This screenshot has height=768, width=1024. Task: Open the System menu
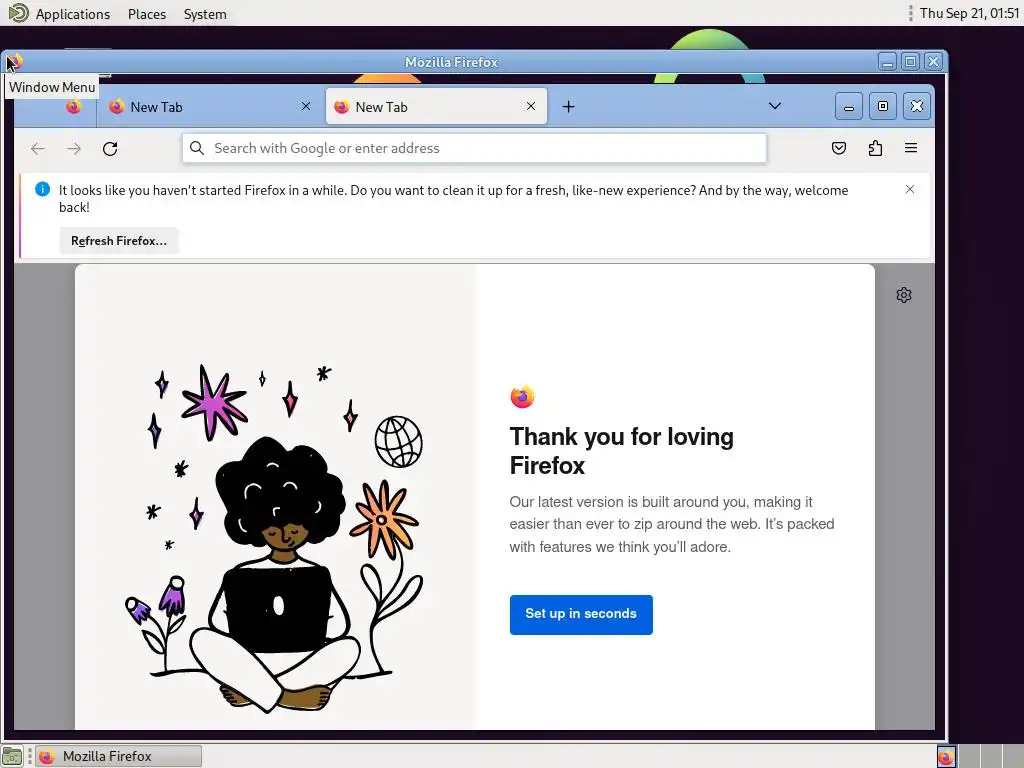205,14
